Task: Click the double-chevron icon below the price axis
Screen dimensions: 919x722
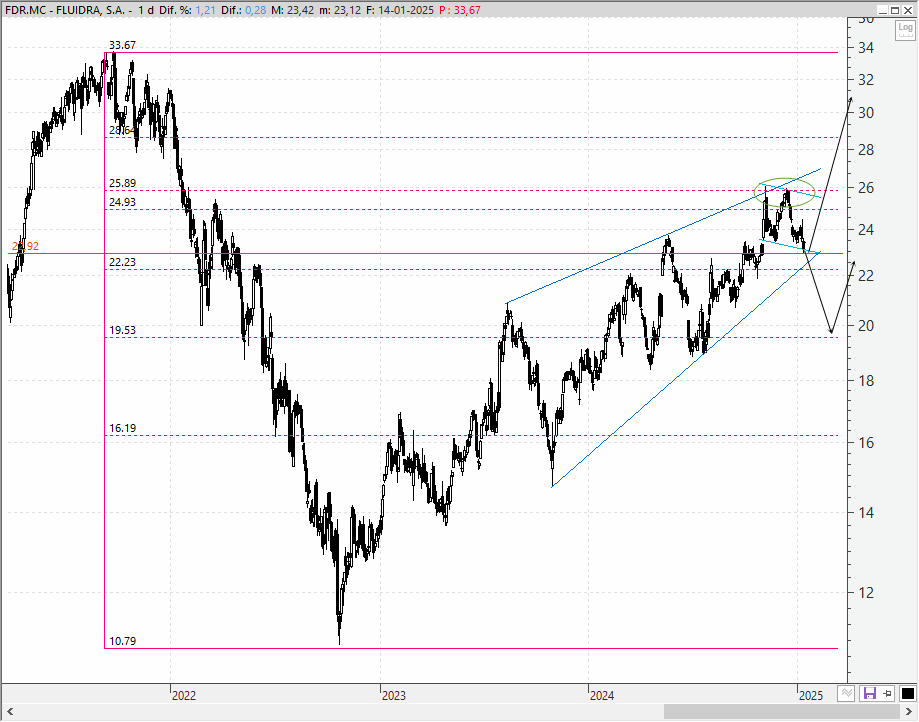Action: click(846, 694)
